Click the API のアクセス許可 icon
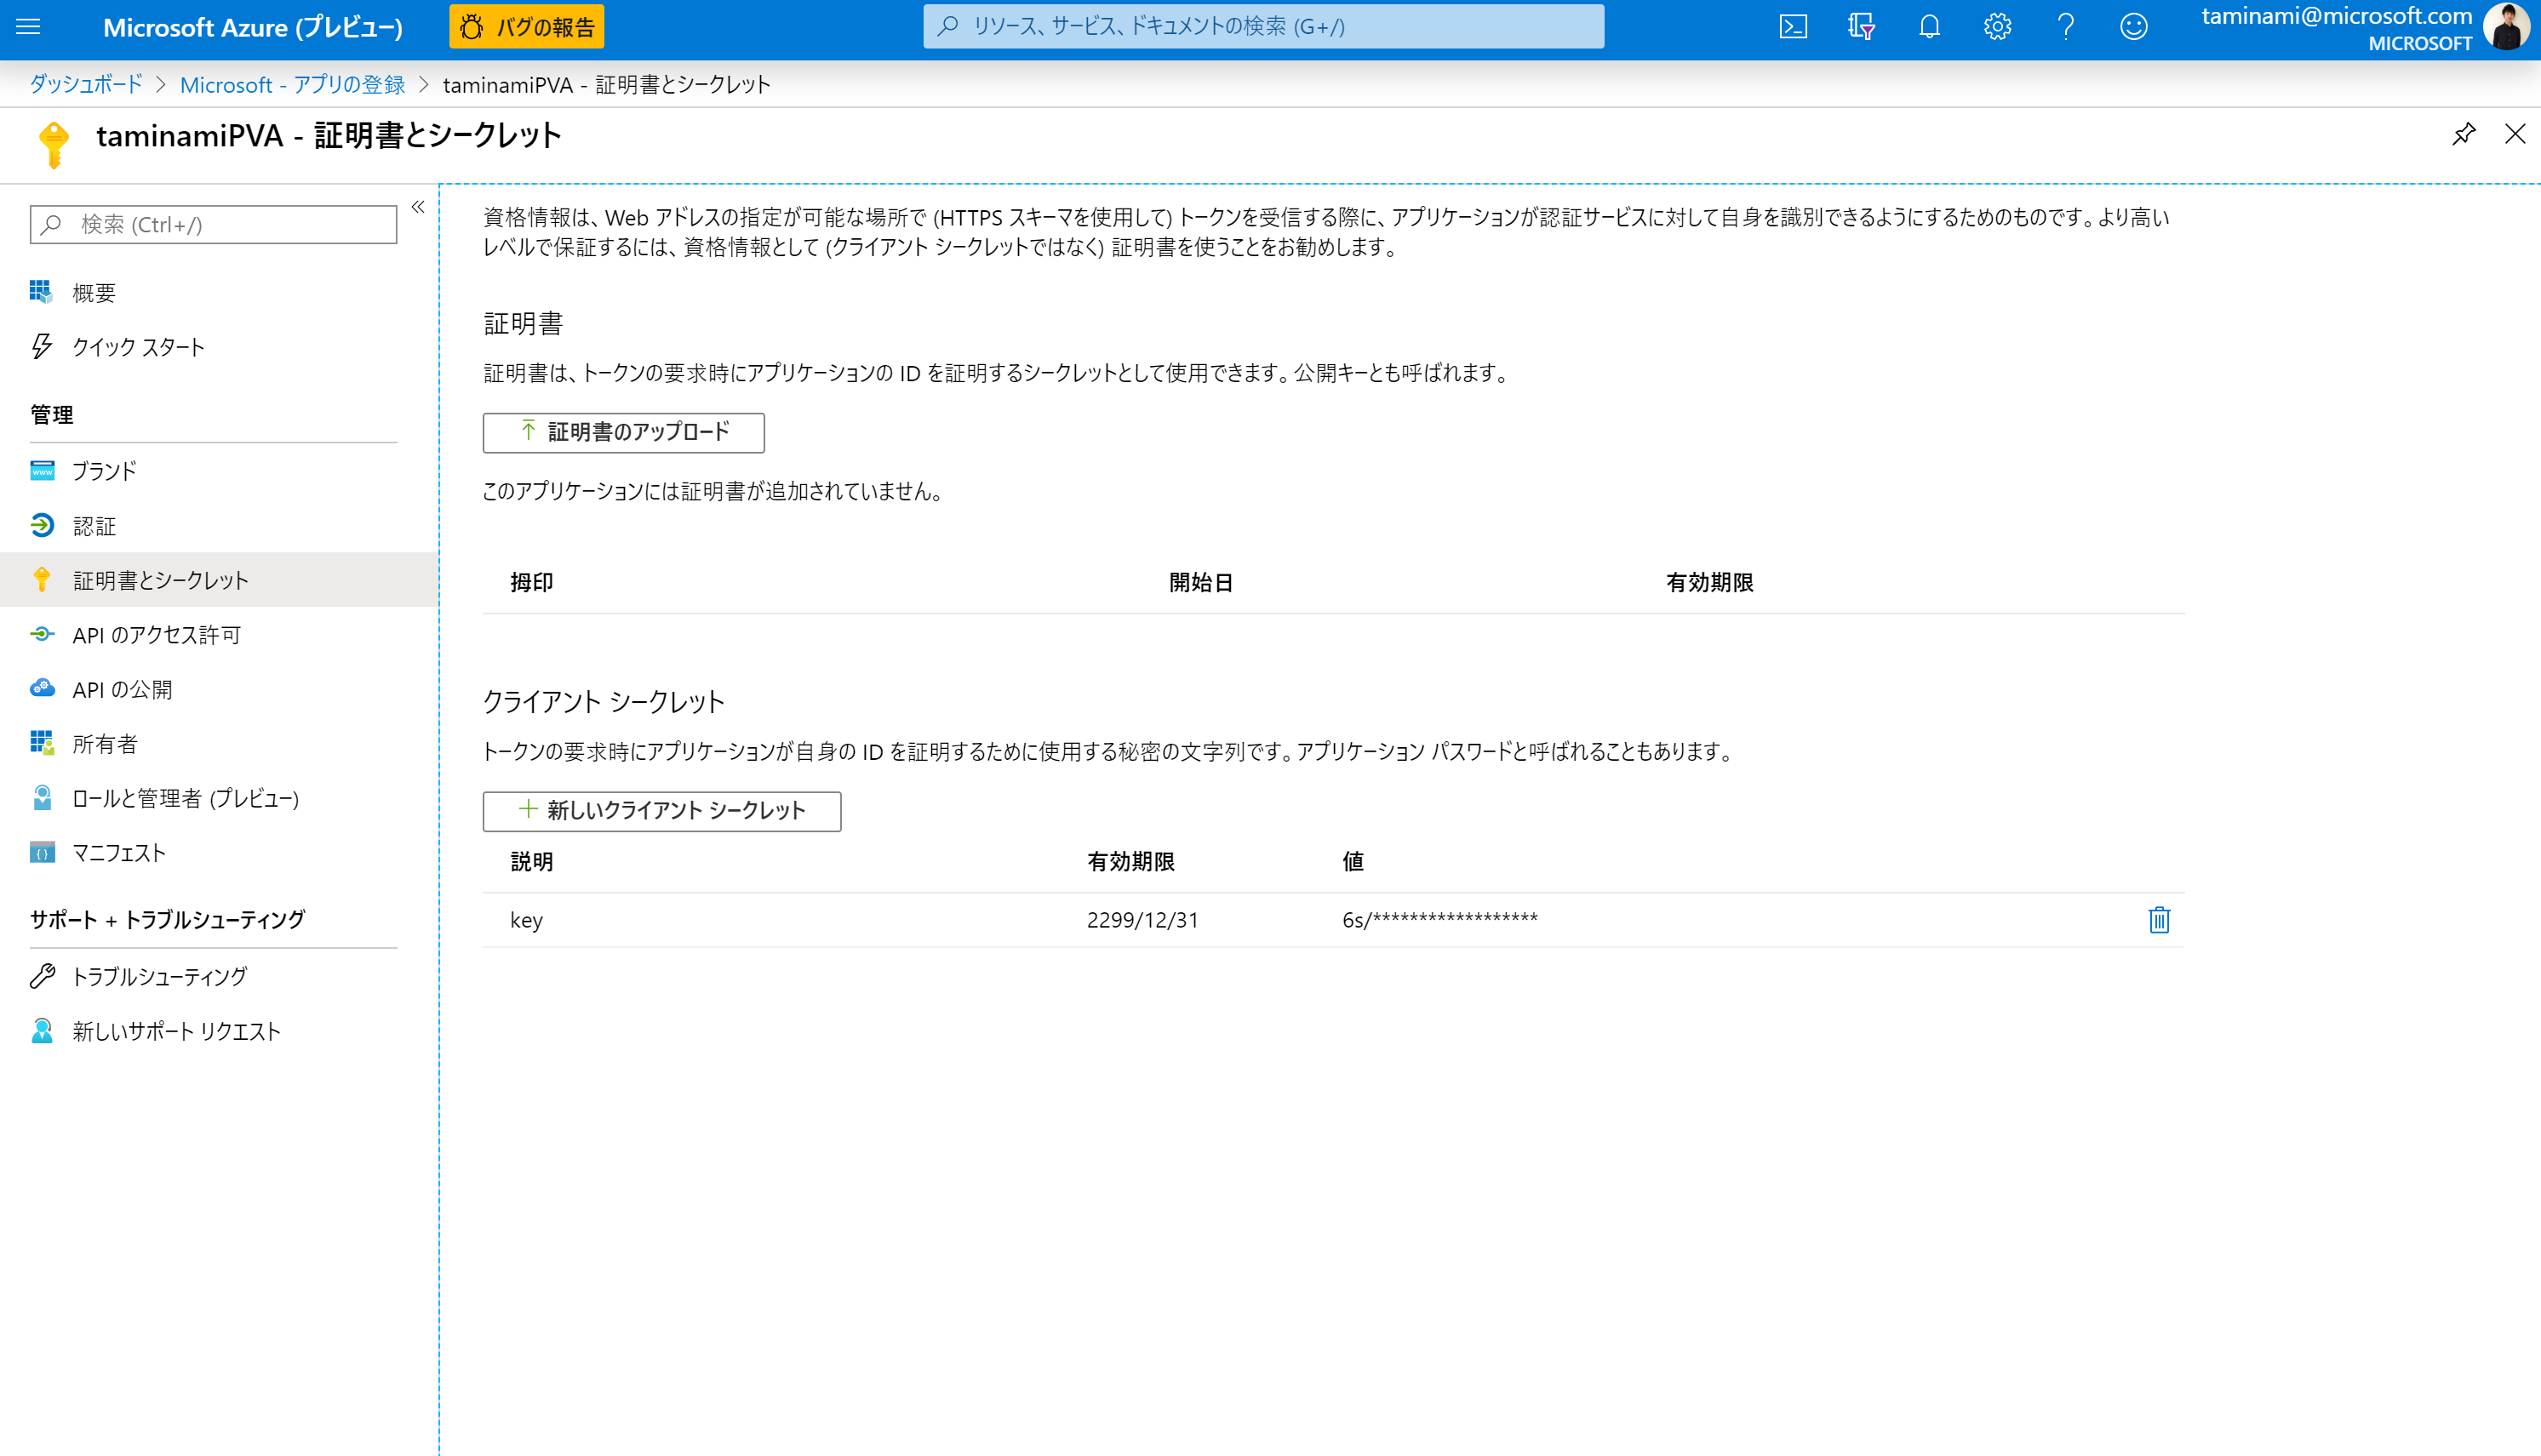Screen dimensions: 2541x1456 click(x=42, y=634)
